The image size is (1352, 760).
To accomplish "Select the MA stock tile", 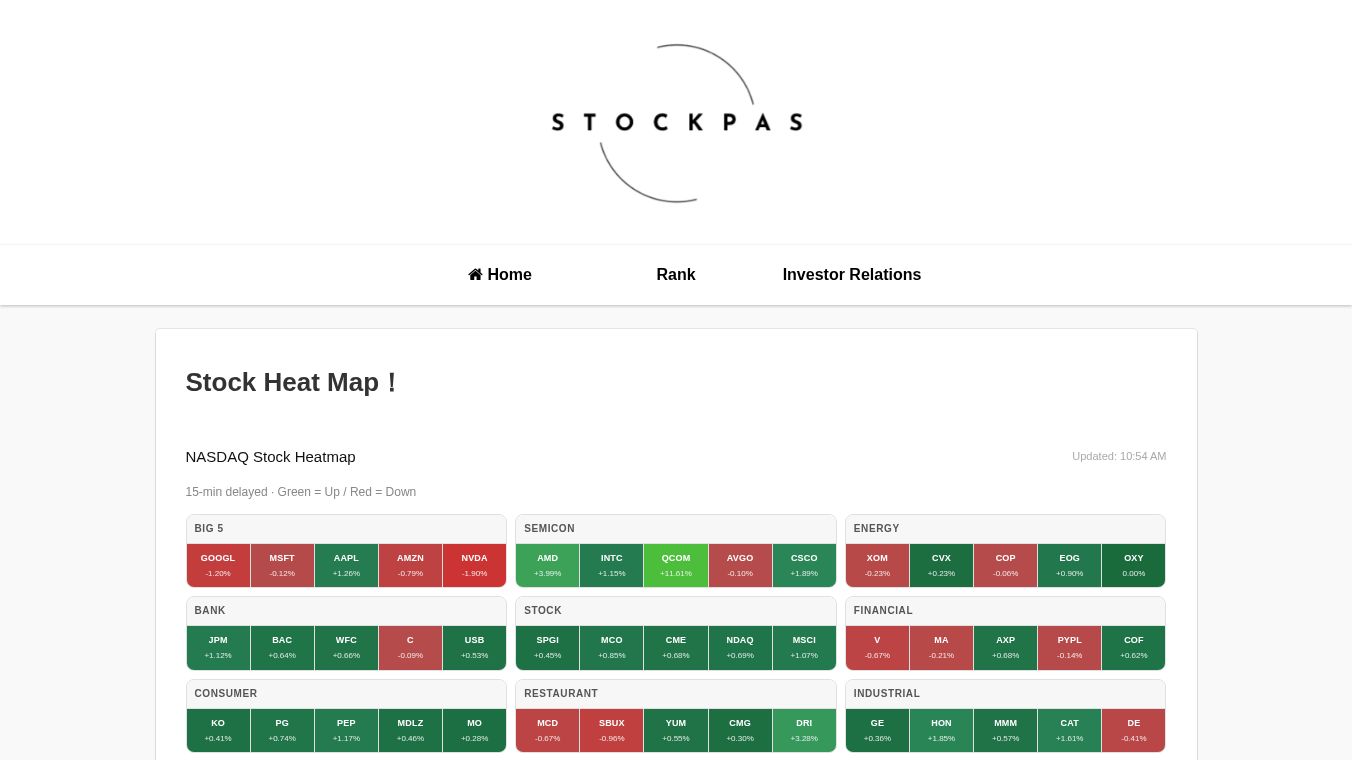I will point(941,648).
